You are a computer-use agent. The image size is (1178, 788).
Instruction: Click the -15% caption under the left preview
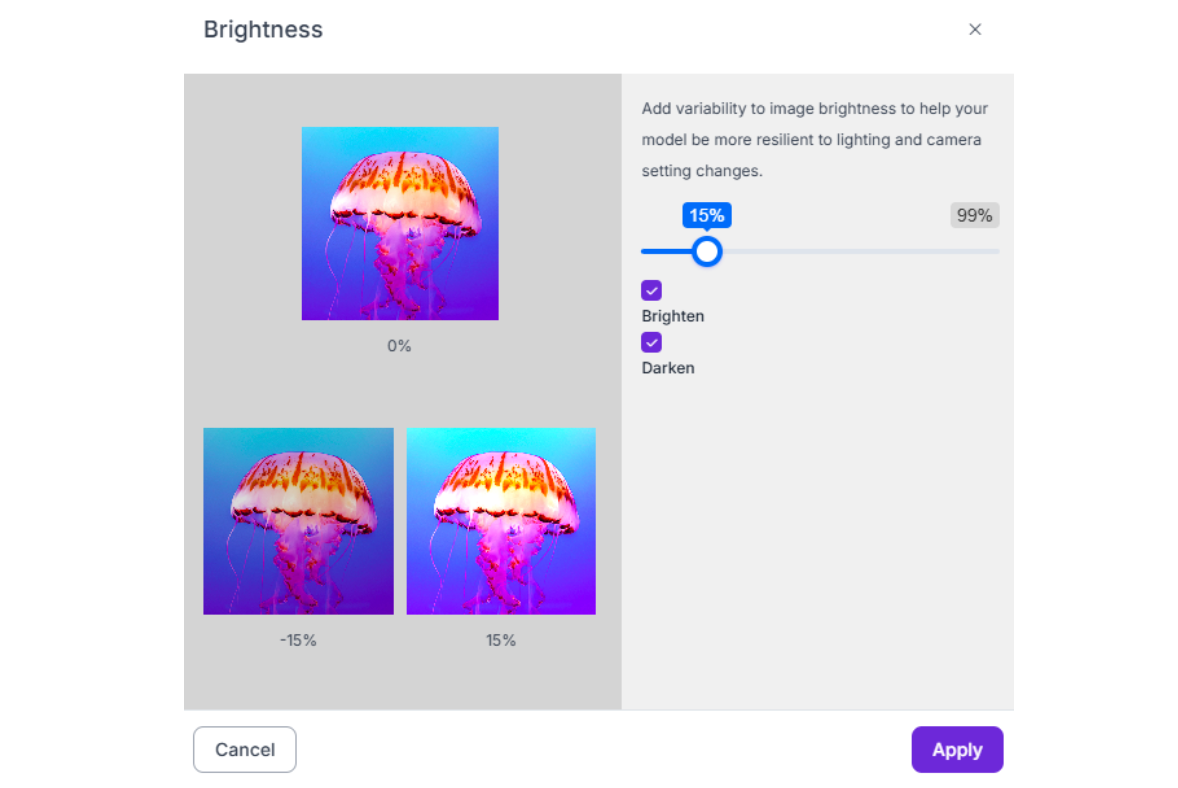[298, 640]
